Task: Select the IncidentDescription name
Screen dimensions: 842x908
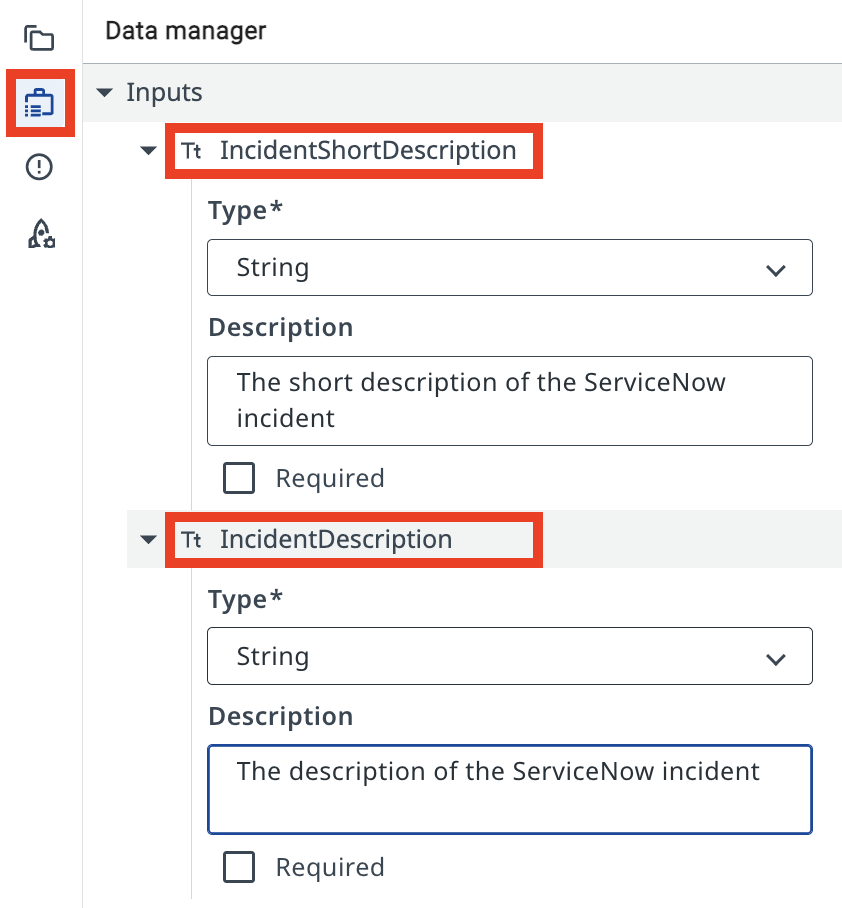Action: click(336, 540)
